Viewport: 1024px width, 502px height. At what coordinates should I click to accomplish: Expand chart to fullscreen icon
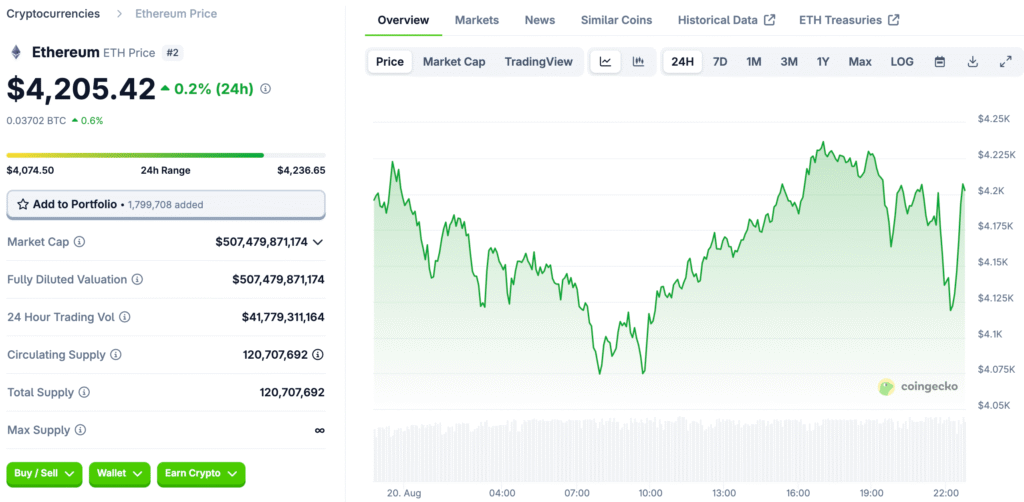(1006, 62)
